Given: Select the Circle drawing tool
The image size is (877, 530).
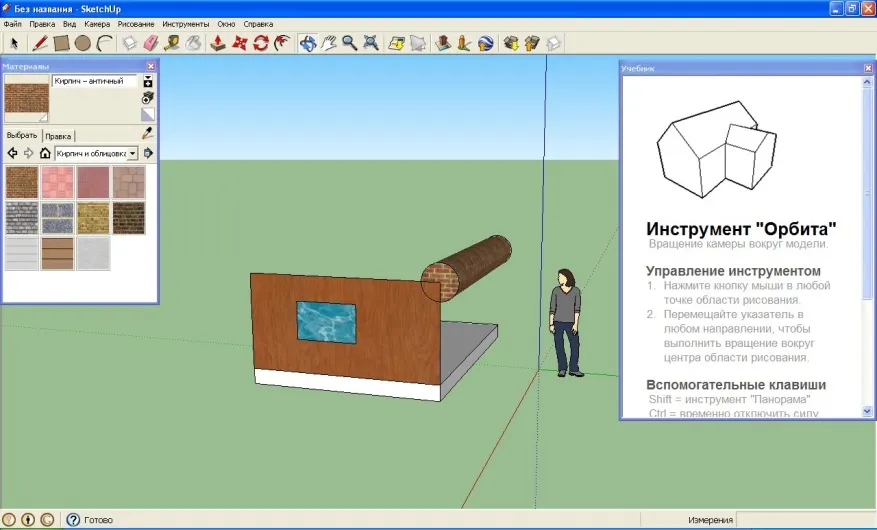Looking at the screenshot, I should (x=83, y=43).
